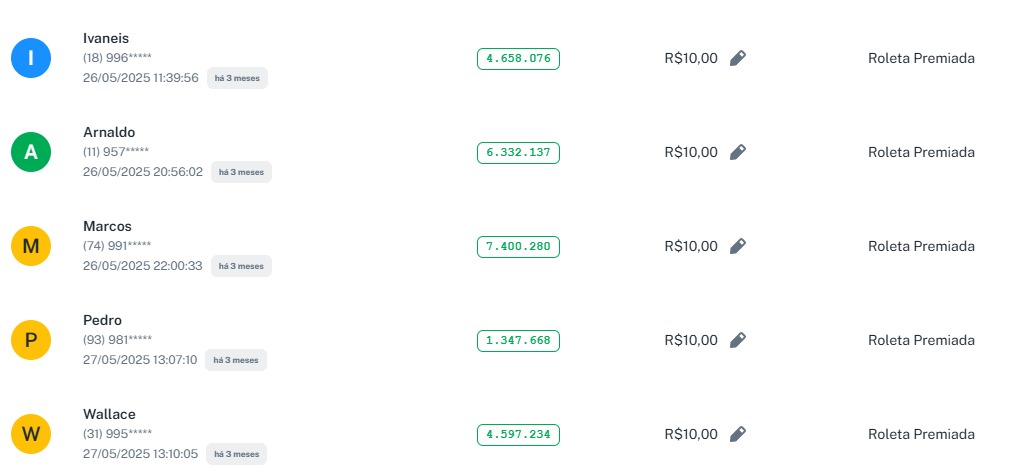Click ticket badge 4.597.234
This screenshot has height=475, width=1011.
pyautogui.click(x=518, y=435)
